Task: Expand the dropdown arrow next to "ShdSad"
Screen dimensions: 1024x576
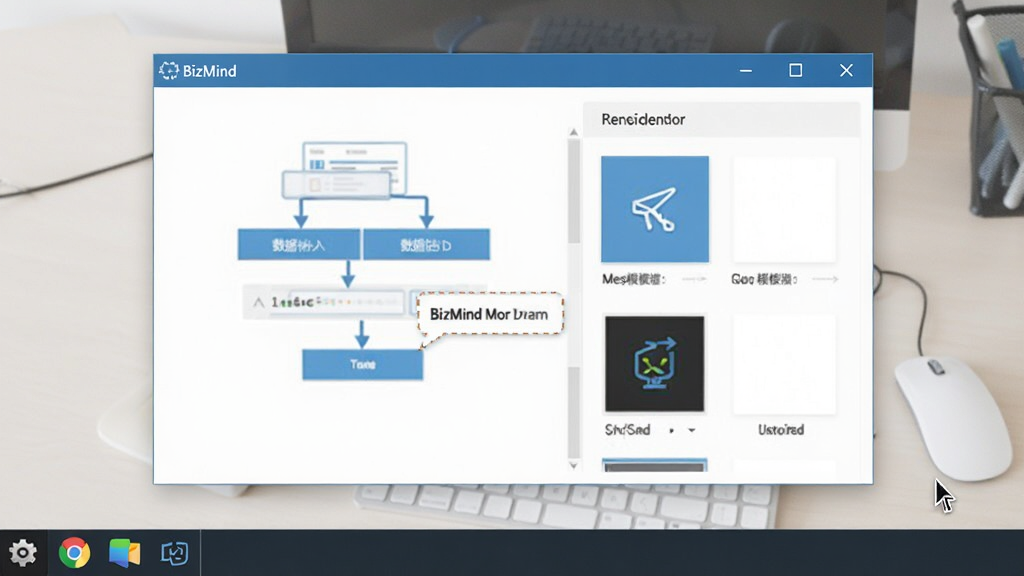Action: 692,430
